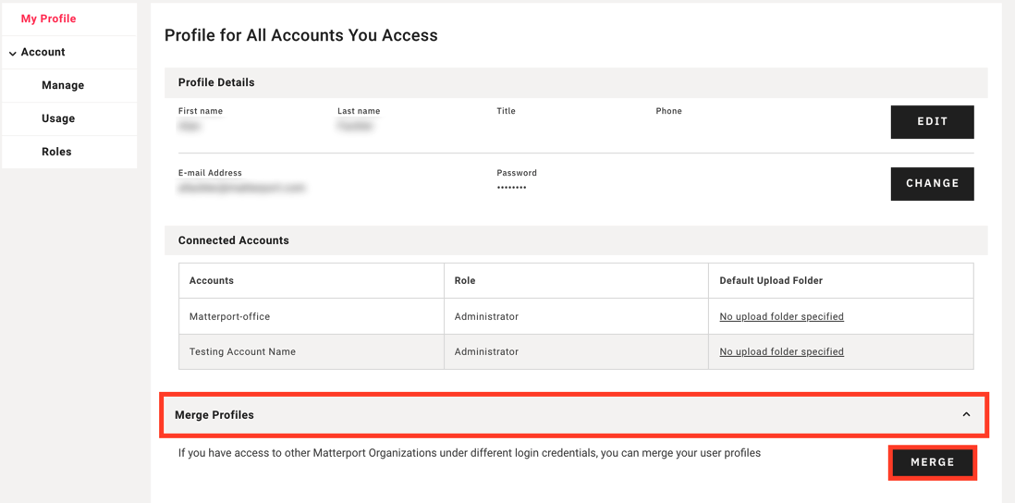Open upload folder link for Testing Account Name

(x=781, y=352)
